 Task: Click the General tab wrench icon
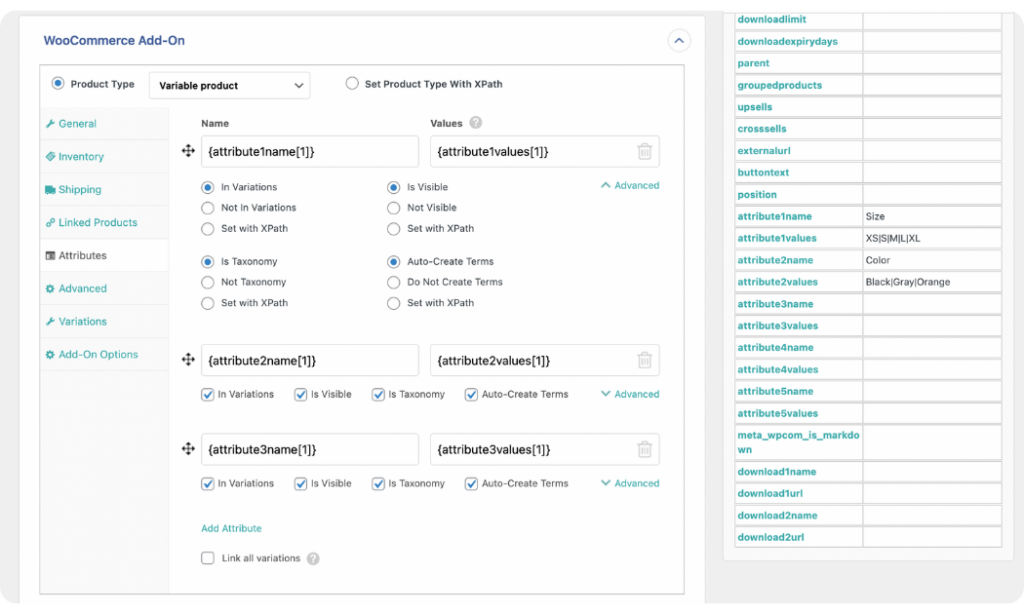click(50, 123)
